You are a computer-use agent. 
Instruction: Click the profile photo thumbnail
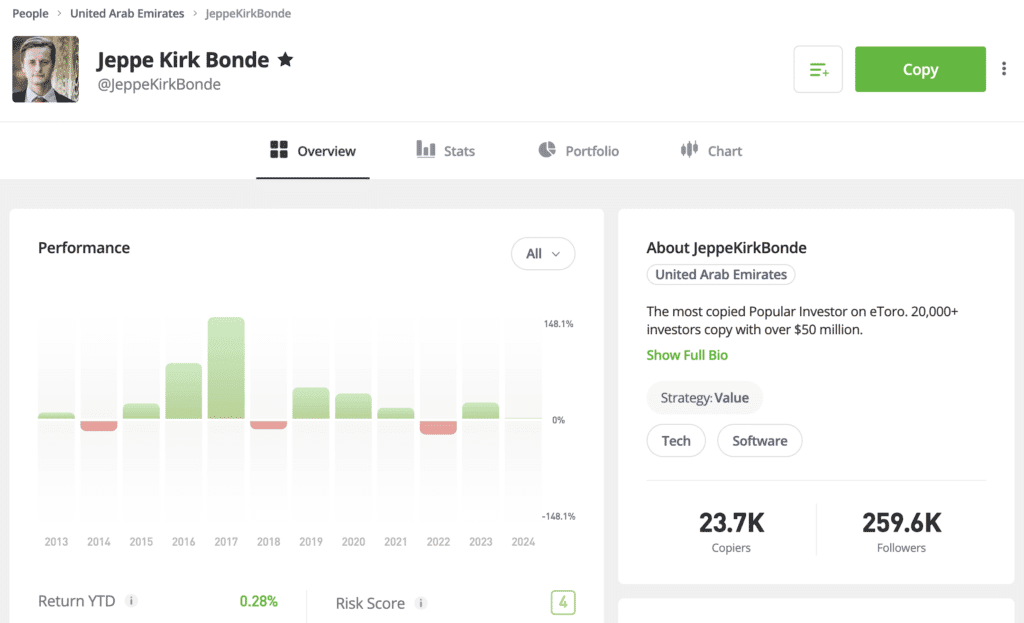click(x=45, y=69)
